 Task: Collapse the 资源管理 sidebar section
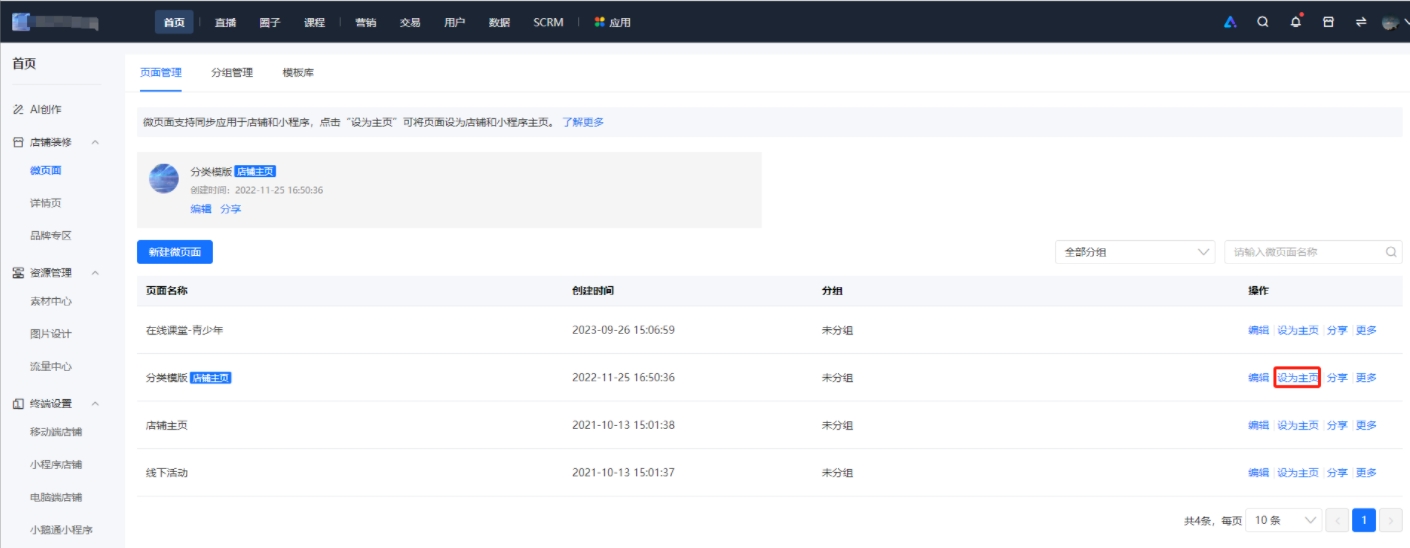coord(95,272)
